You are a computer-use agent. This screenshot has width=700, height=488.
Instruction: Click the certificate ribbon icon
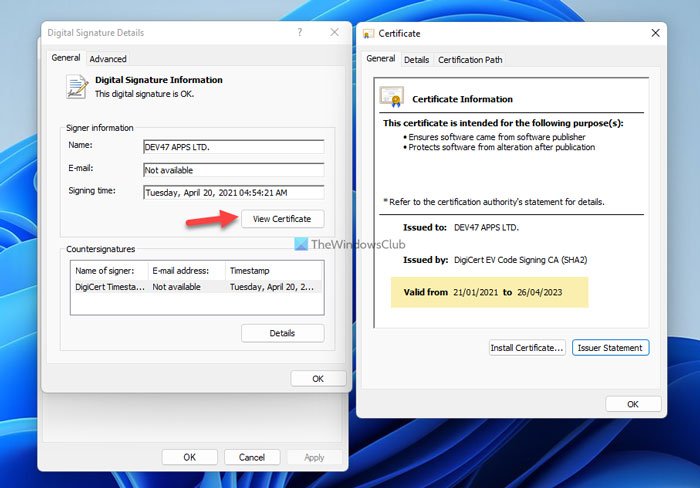pyautogui.click(x=392, y=97)
